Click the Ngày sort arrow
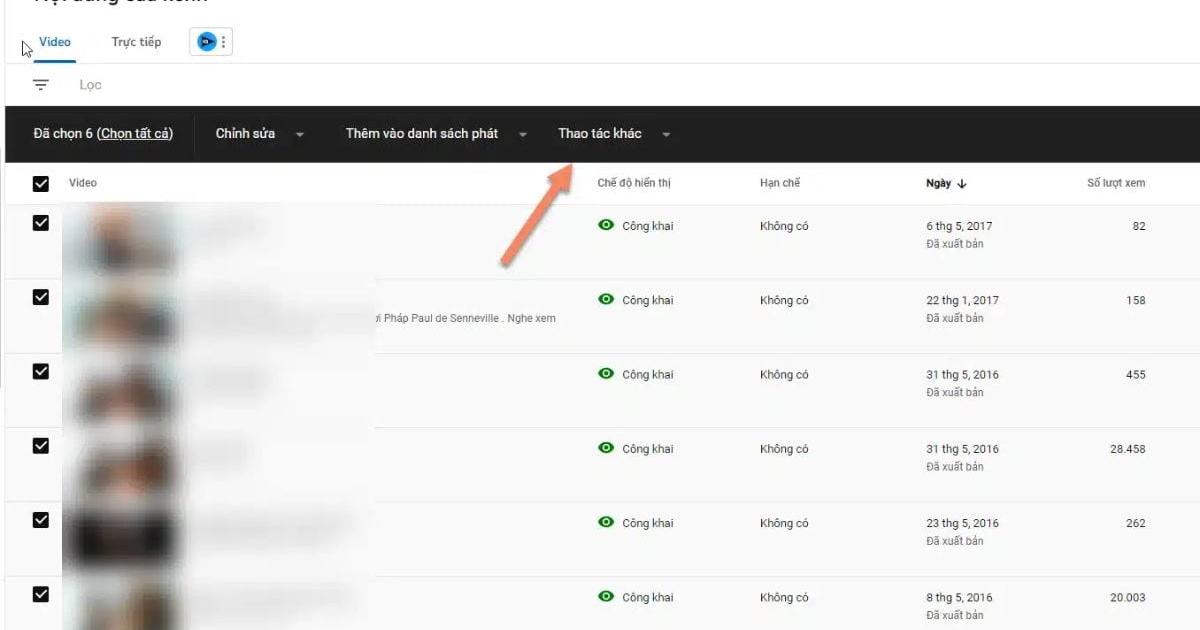The width and height of the screenshot is (1200, 630). click(x=963, y=183)
